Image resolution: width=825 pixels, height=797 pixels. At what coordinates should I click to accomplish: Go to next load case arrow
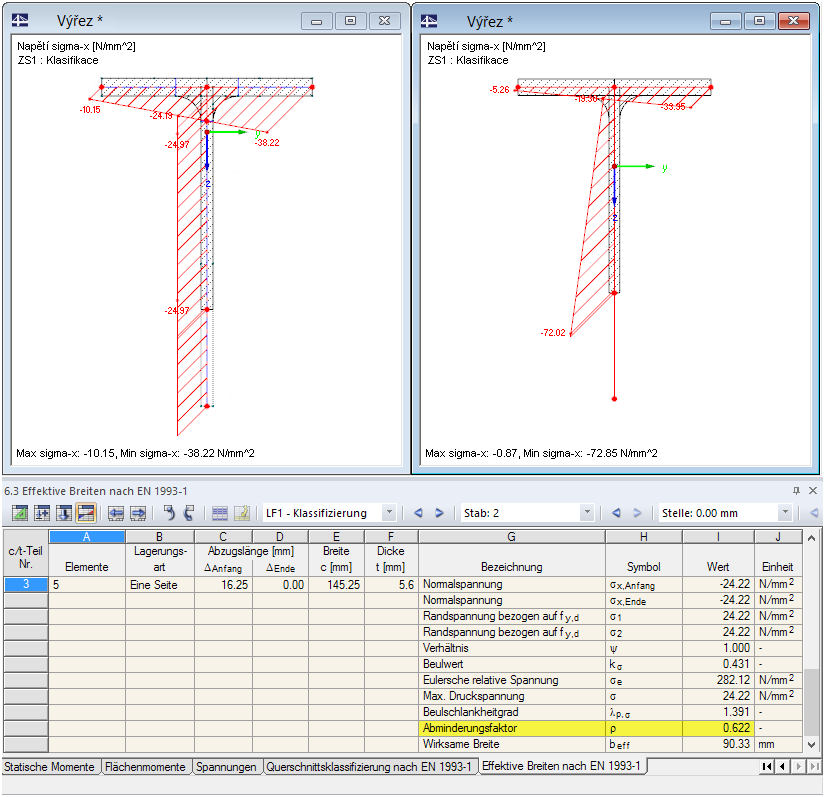click(x=439, y=512)
